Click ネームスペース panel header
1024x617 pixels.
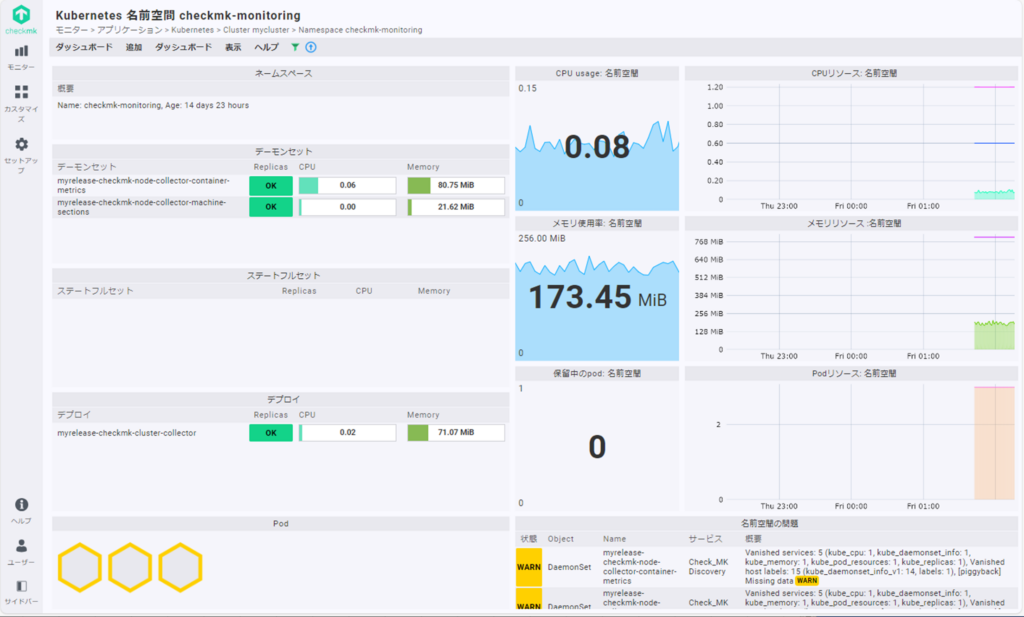[x=281, y=74]
